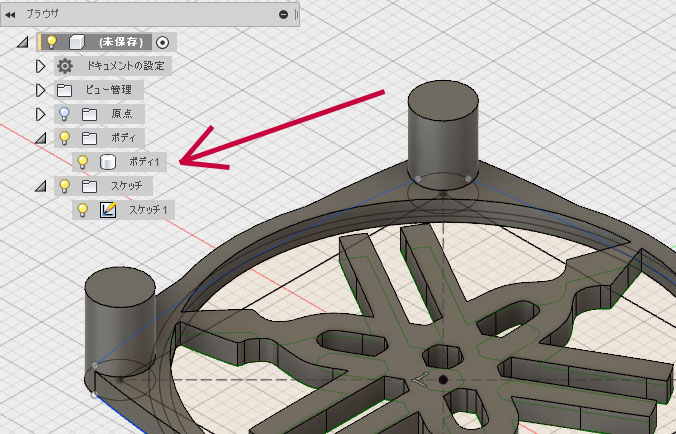
Task: Click the ドキュメントの設定 gear icon
Action: 65,66
